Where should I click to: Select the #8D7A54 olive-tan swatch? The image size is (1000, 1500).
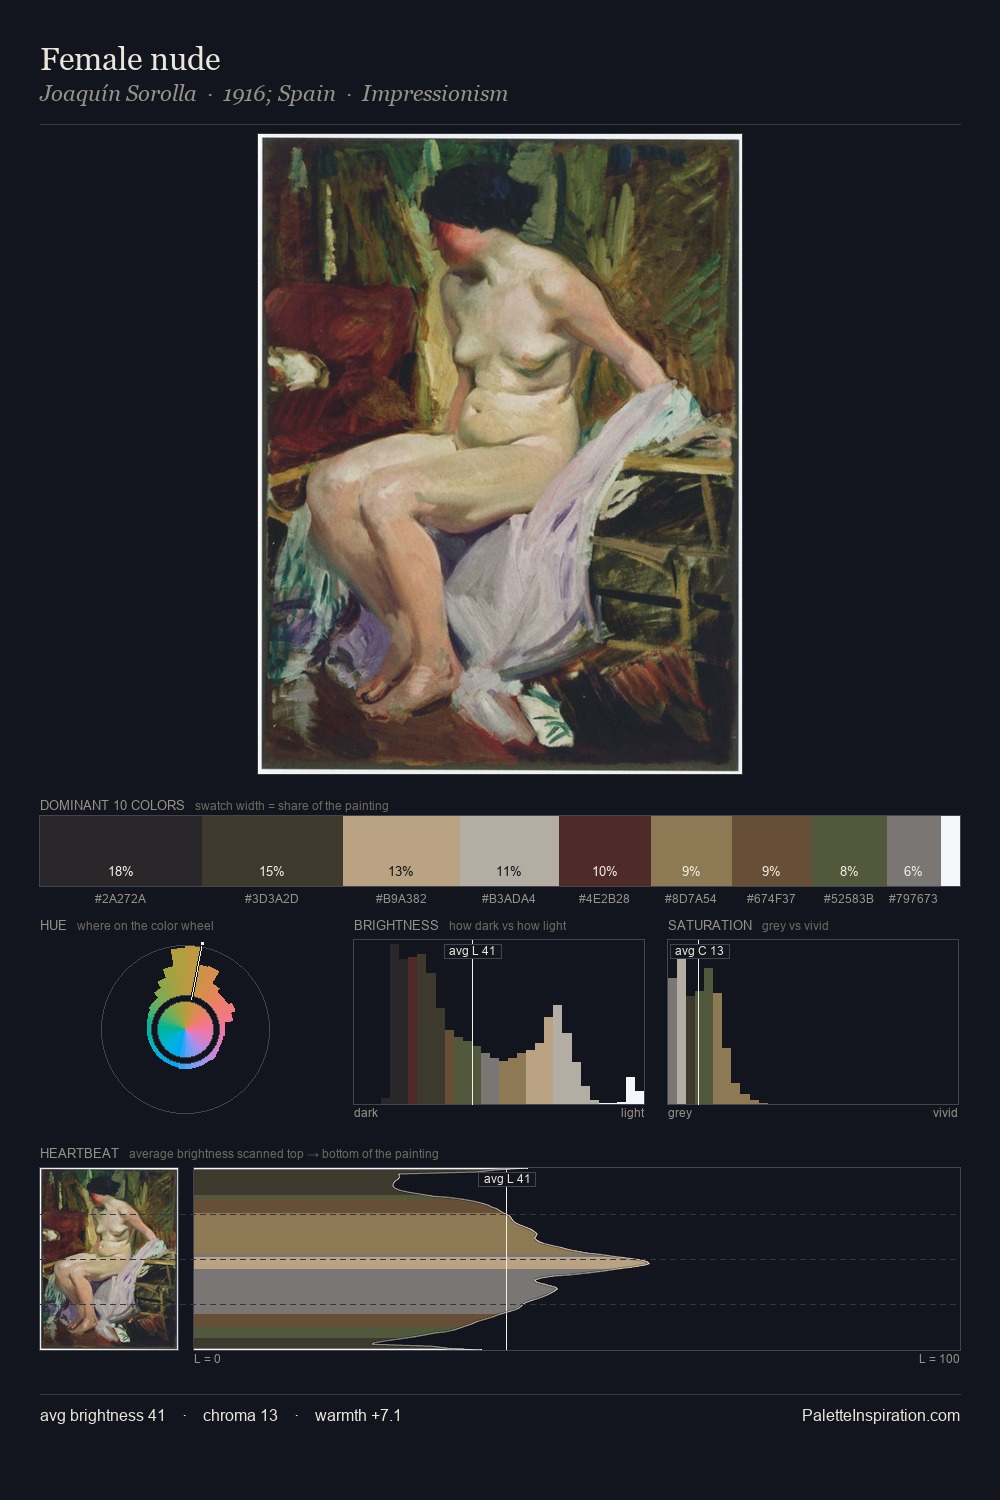pos(691,851)
